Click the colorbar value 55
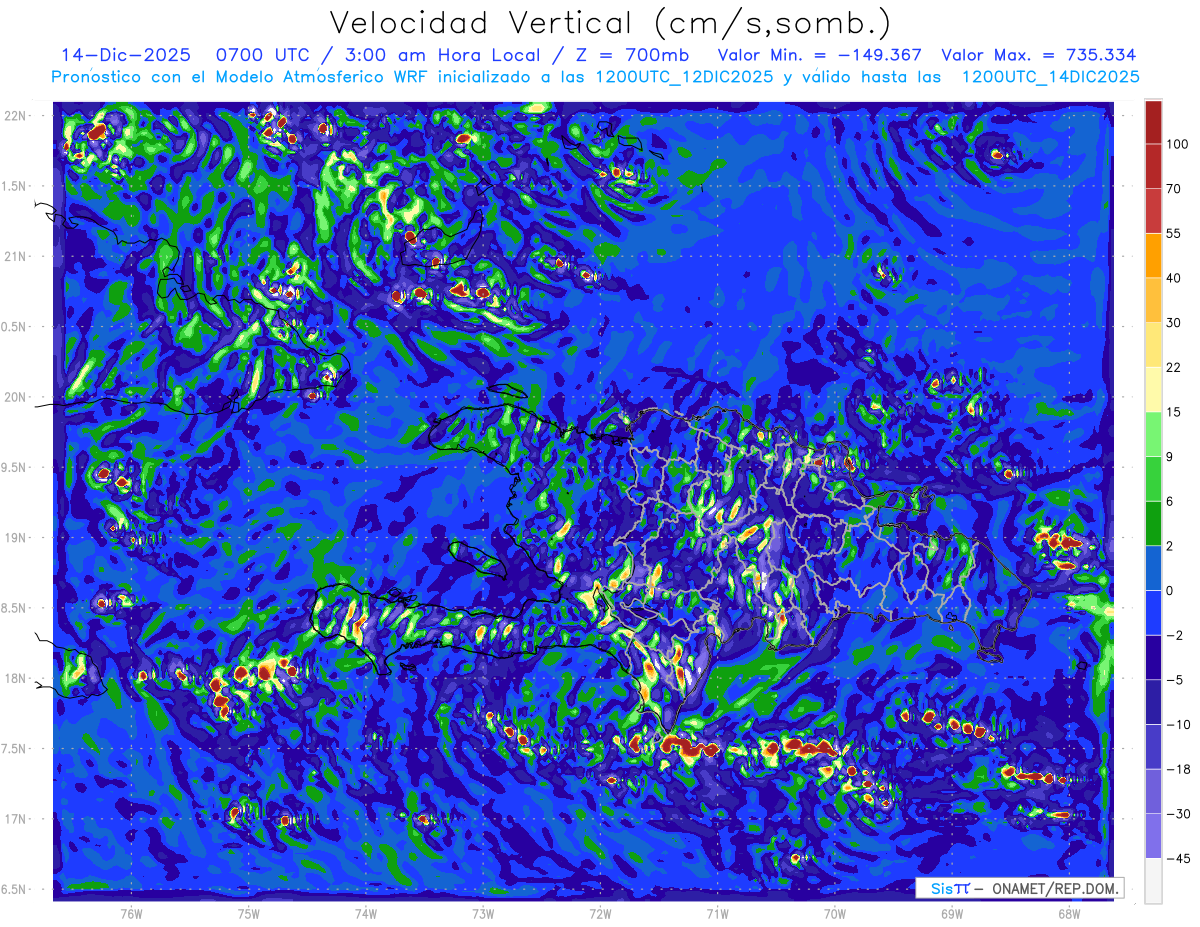Viewport: 1200px width, 927px height. [1174, 234]
